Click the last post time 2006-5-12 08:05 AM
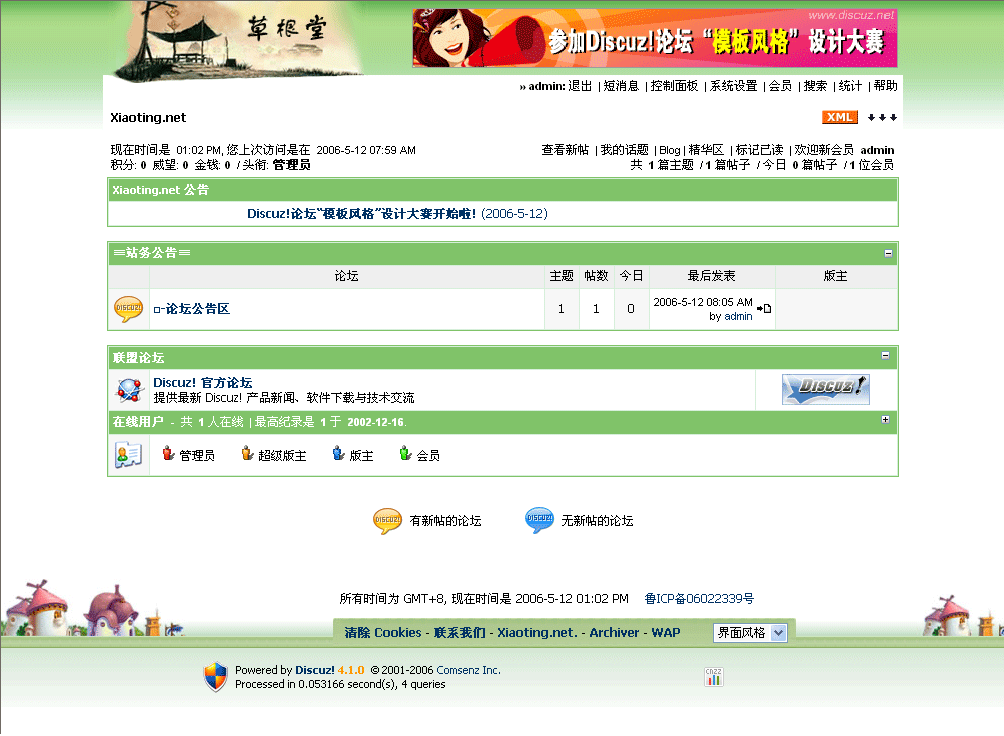1004x736 pixels. [x=702, y=302]
